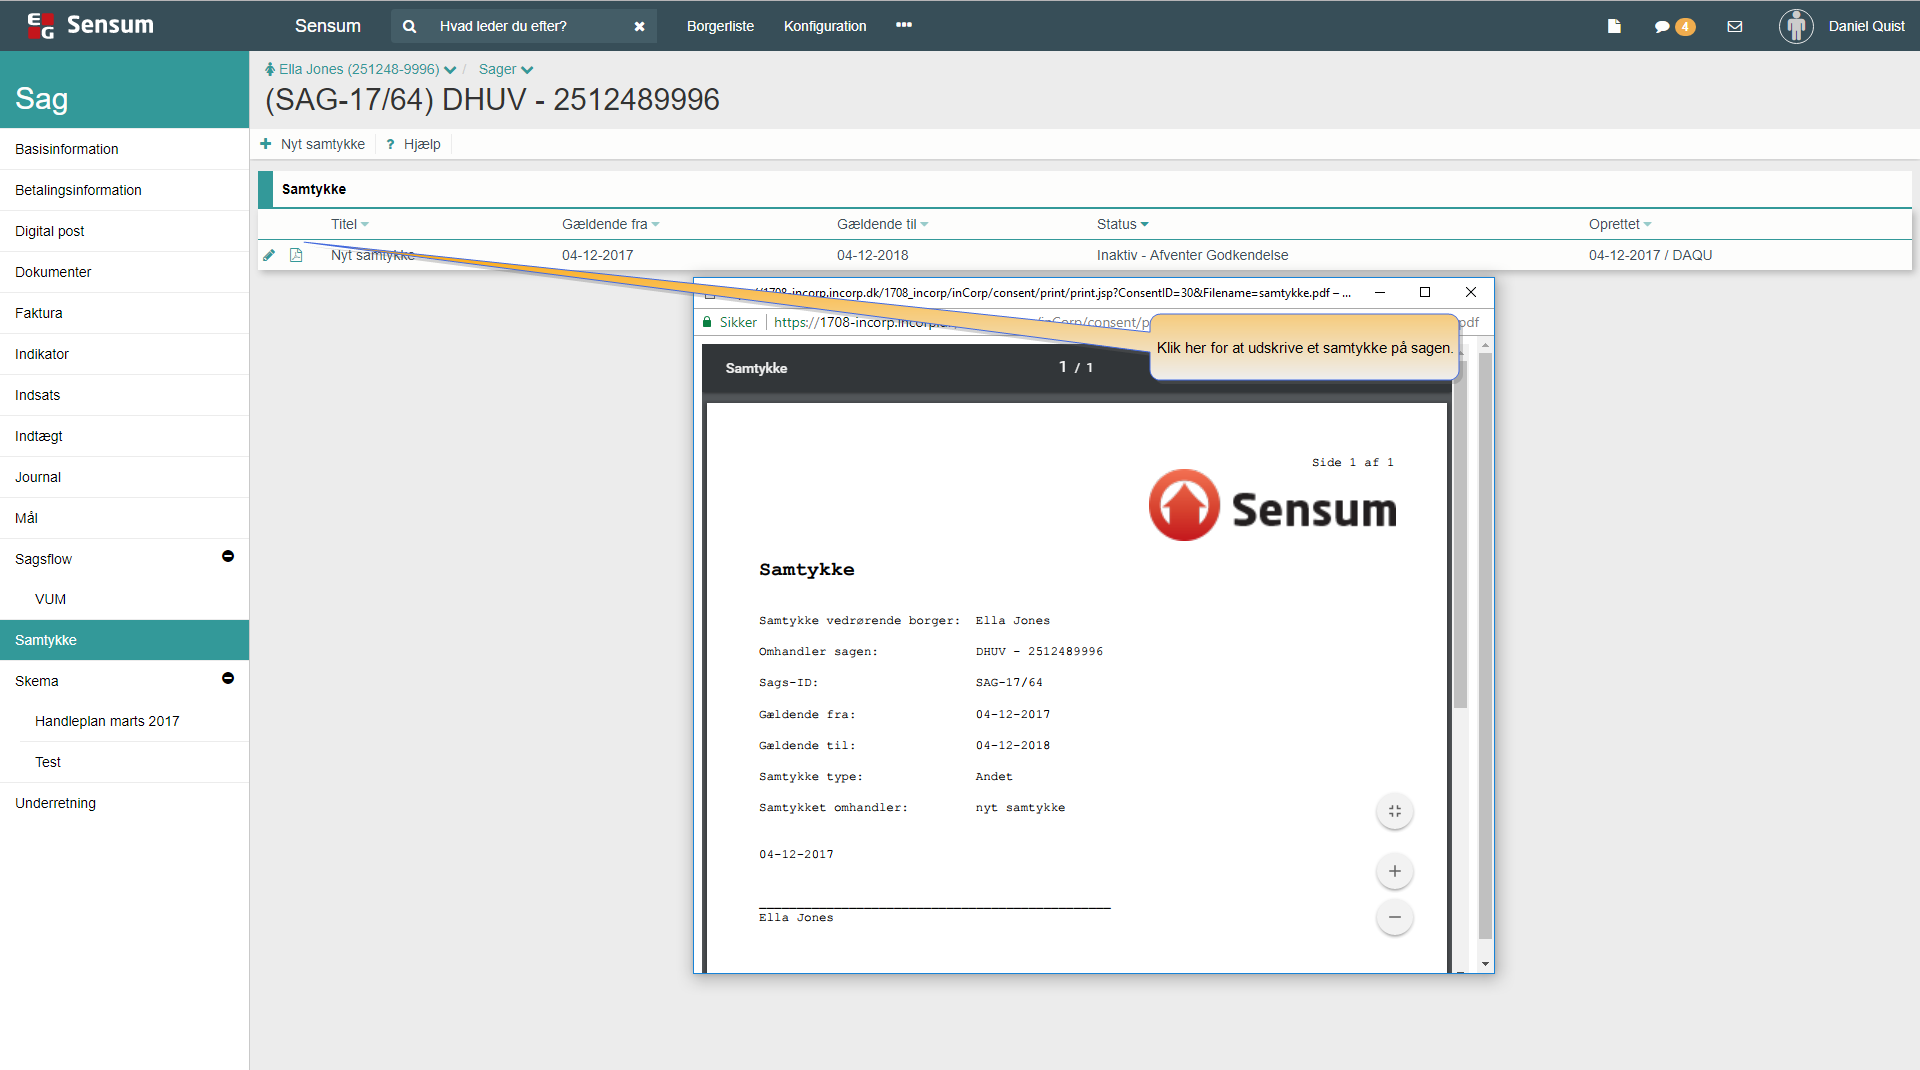Click fit-to-page button in PDF viewer

1395,811
